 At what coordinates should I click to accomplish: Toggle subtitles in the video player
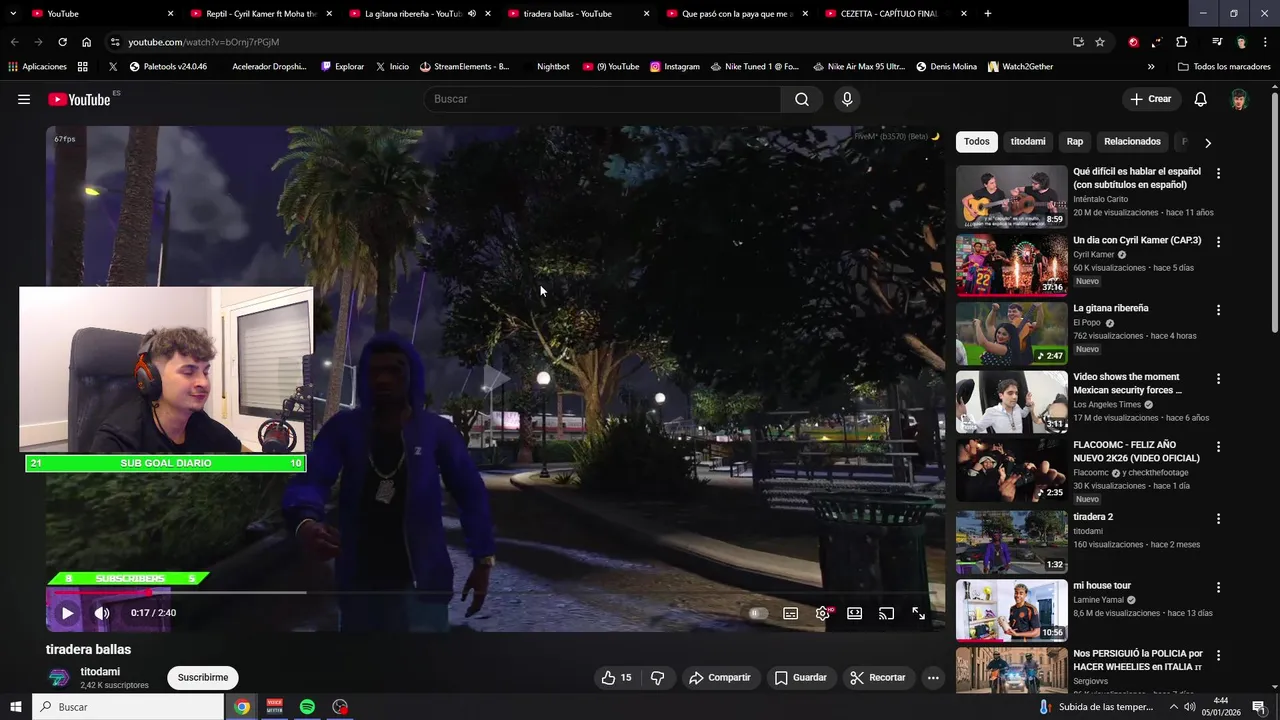click(790, 613)
